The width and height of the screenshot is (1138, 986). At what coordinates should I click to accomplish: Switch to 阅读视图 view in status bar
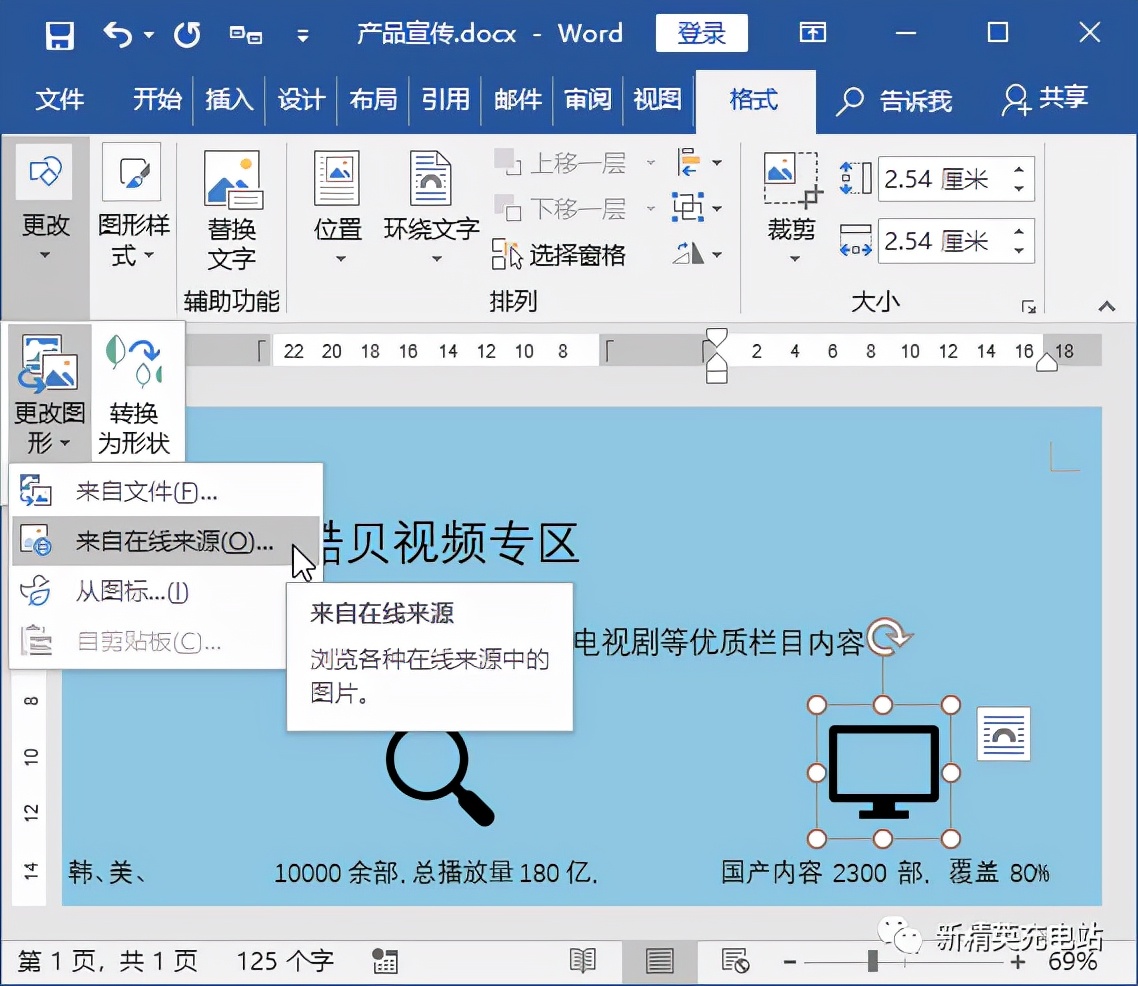click(583, 960)
